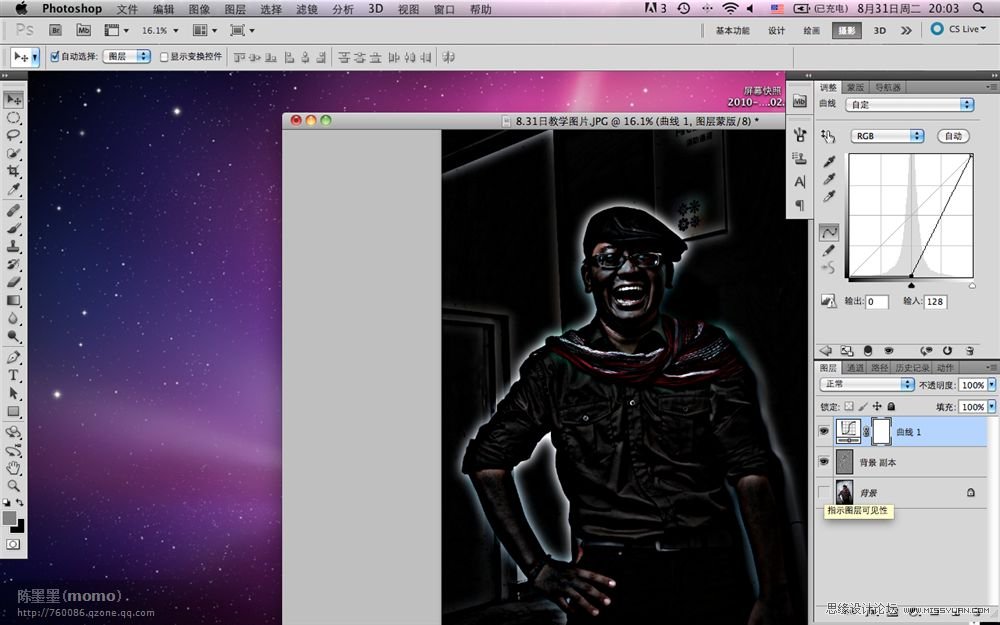The height and width of the screenshot is (625, 1000).
Task: Switch to the 蒙版 tab
Action: [x=855, y=87]
